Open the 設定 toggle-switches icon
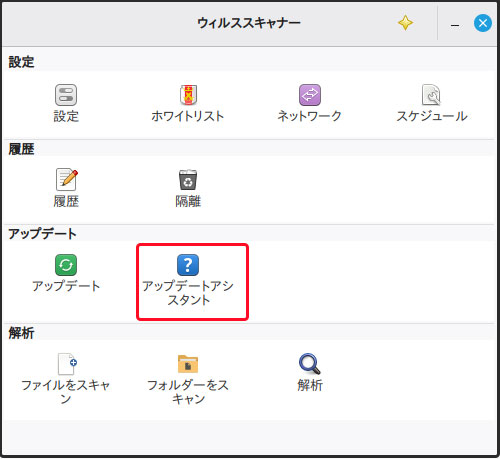This screenshot has height=459, width=500. coord(66,95)
